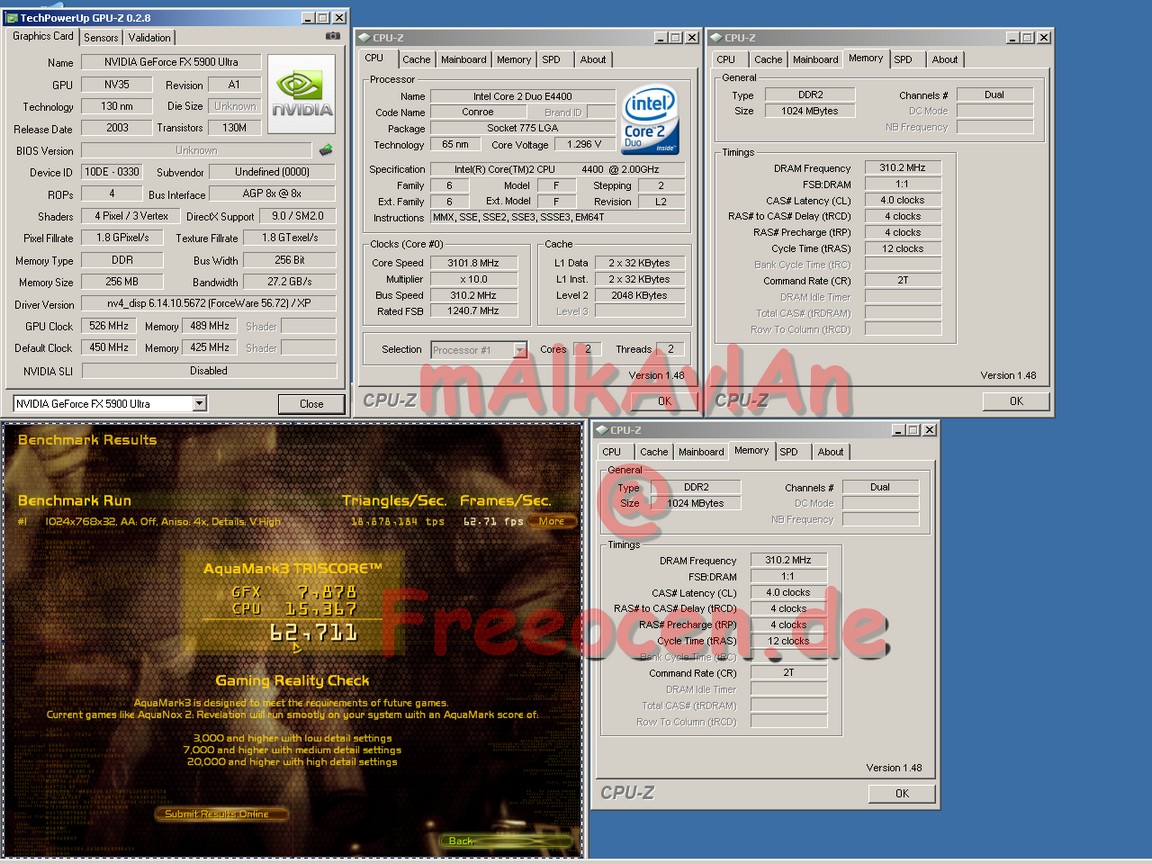
Task: Minimize the GPU-Z window
Action: pos(309,18)
